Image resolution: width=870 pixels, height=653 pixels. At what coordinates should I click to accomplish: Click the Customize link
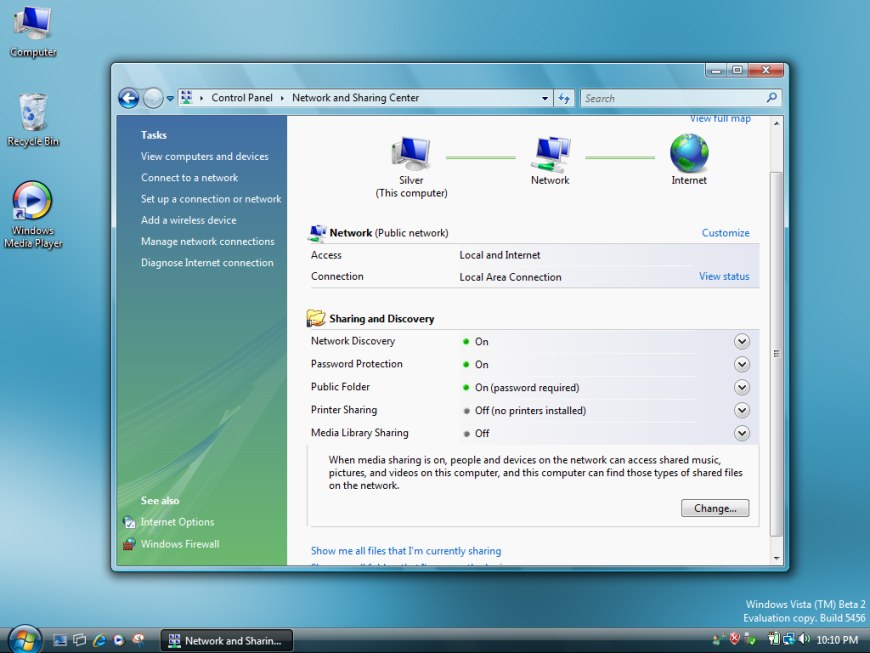725,233
